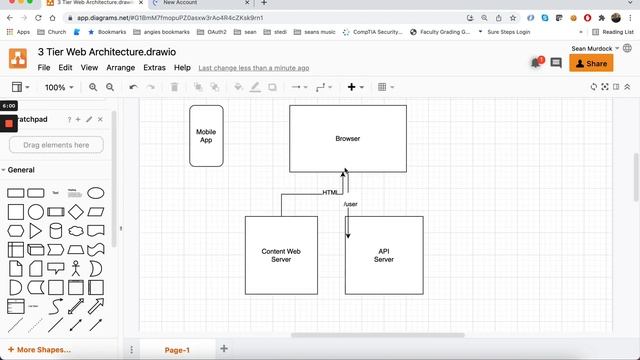This screenshot has height=360, width=640.
Task: Select the API Server box on canvas
Action: click(x=384, y=256)
